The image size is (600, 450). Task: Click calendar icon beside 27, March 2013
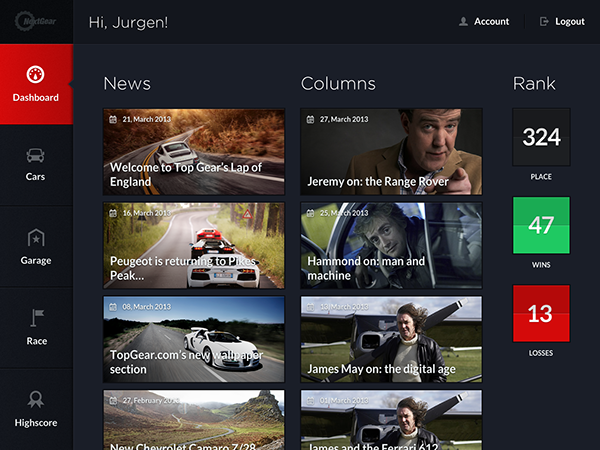(x=310, y=119)
